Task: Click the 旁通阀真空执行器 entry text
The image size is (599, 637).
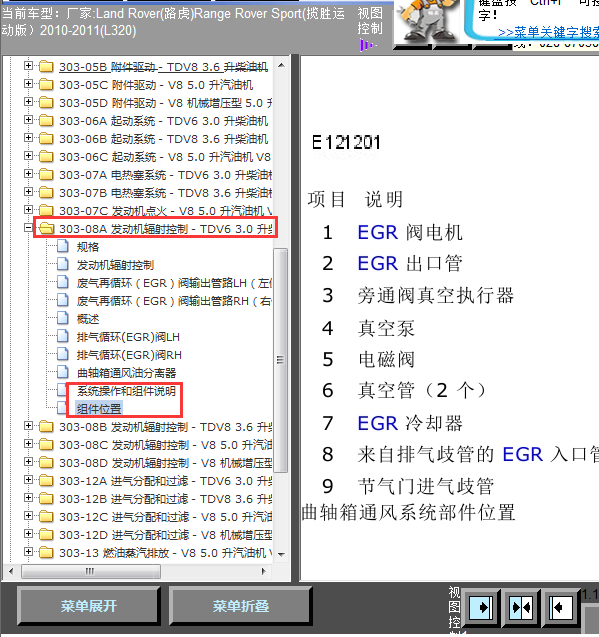Action: point(436,295)
